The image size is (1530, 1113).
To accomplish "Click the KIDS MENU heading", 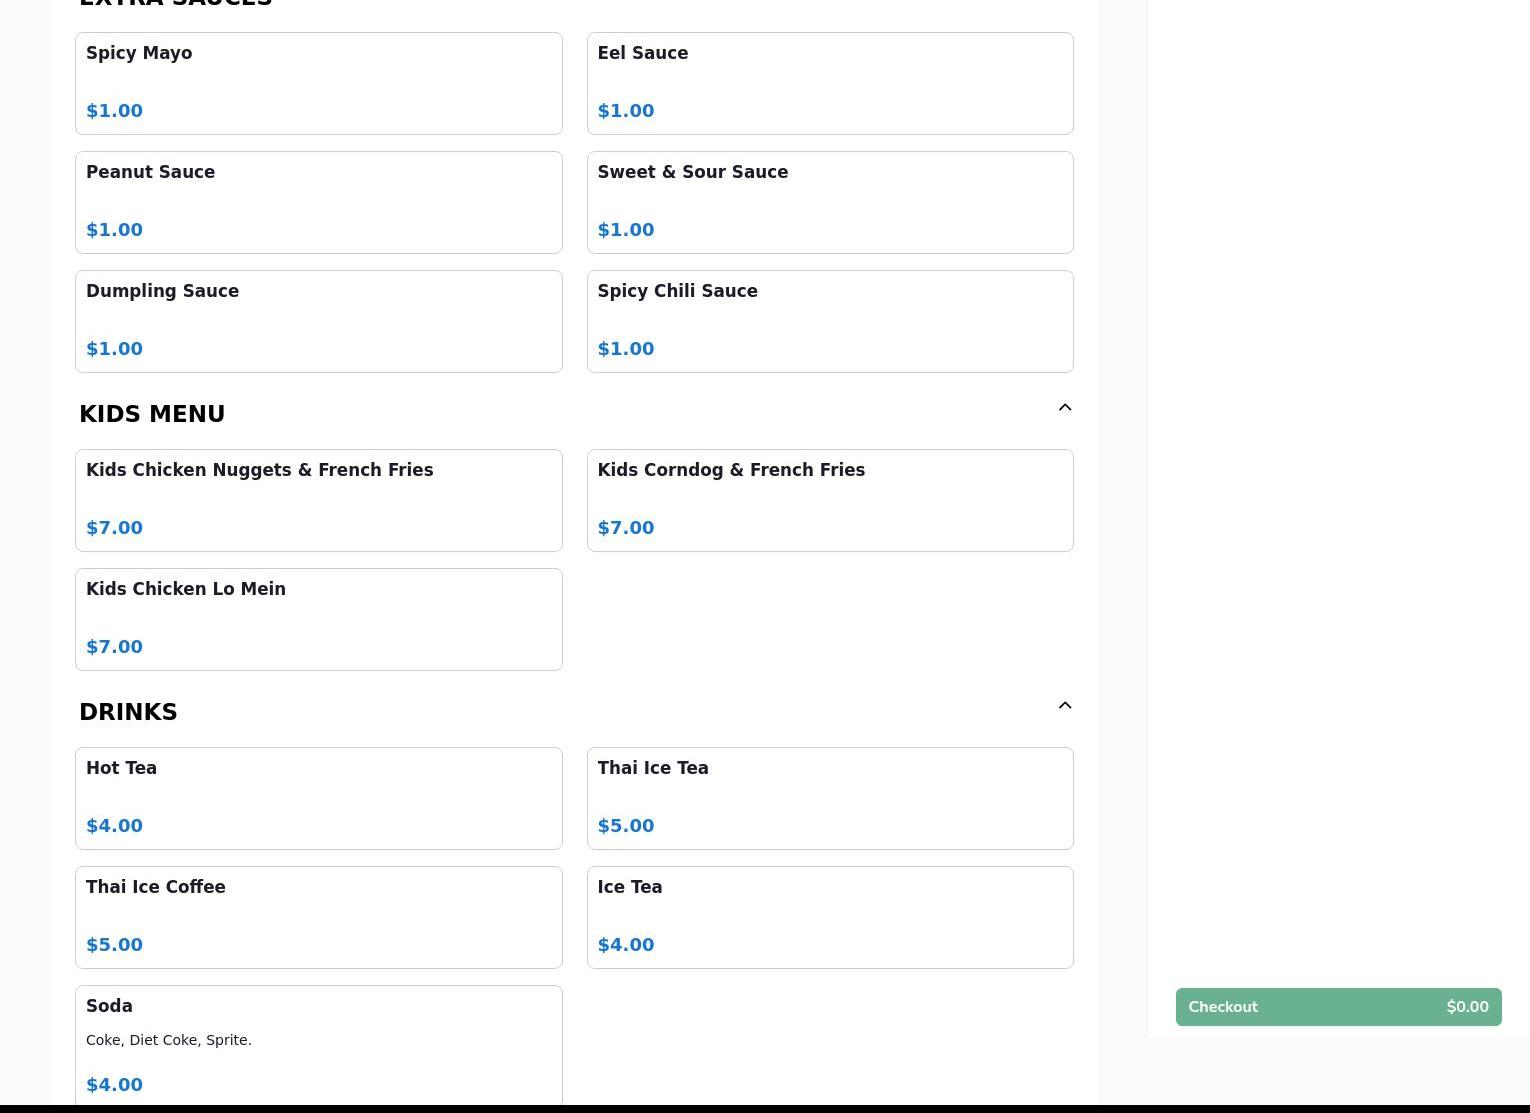I will point(152,414).
